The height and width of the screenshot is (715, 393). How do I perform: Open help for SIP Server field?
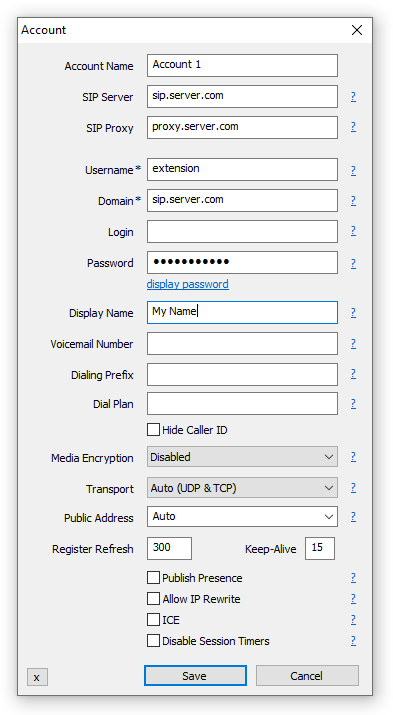[353, 97]
